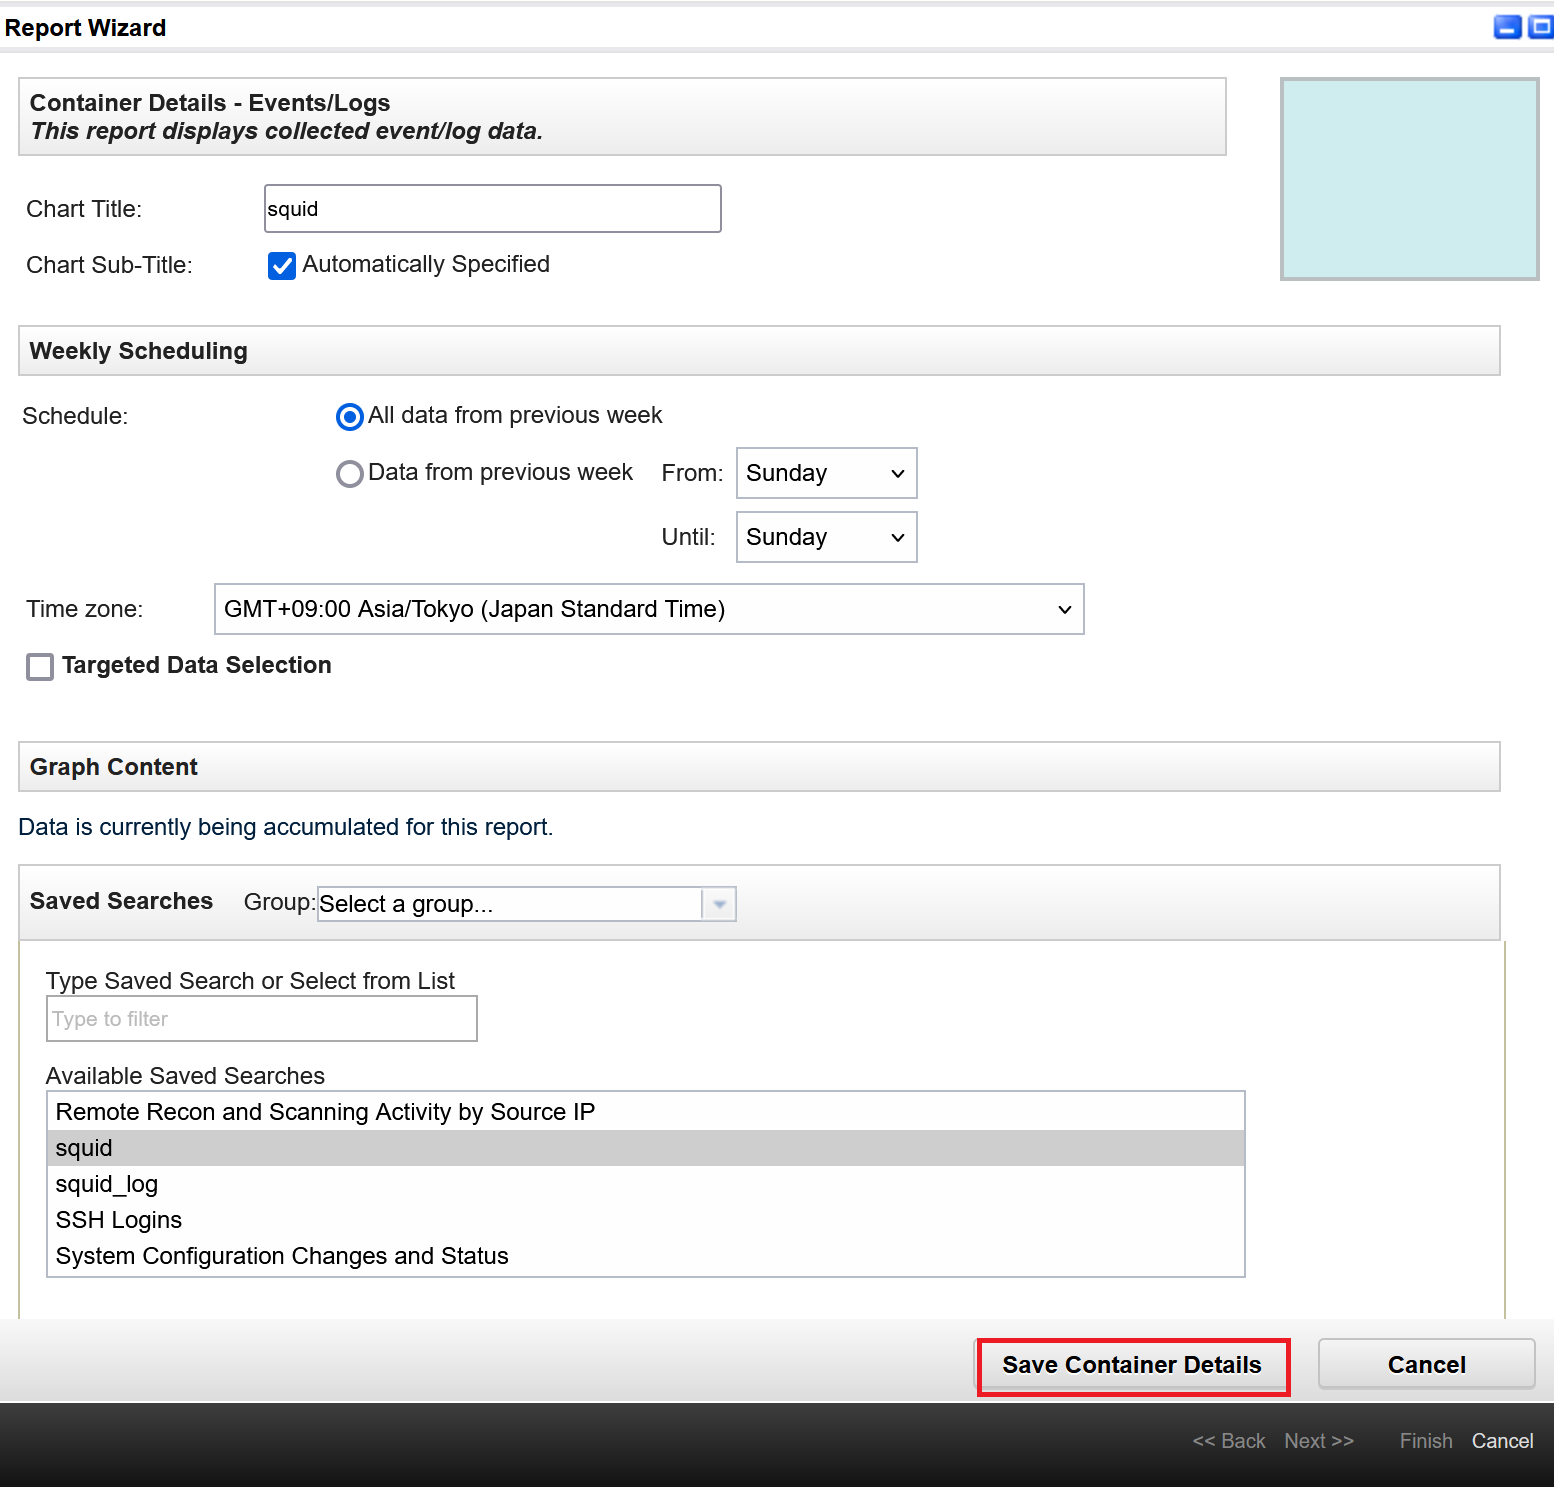Open the From day dropdown
Viewport: 1554px width, 1487px height.
coord(826,473)
